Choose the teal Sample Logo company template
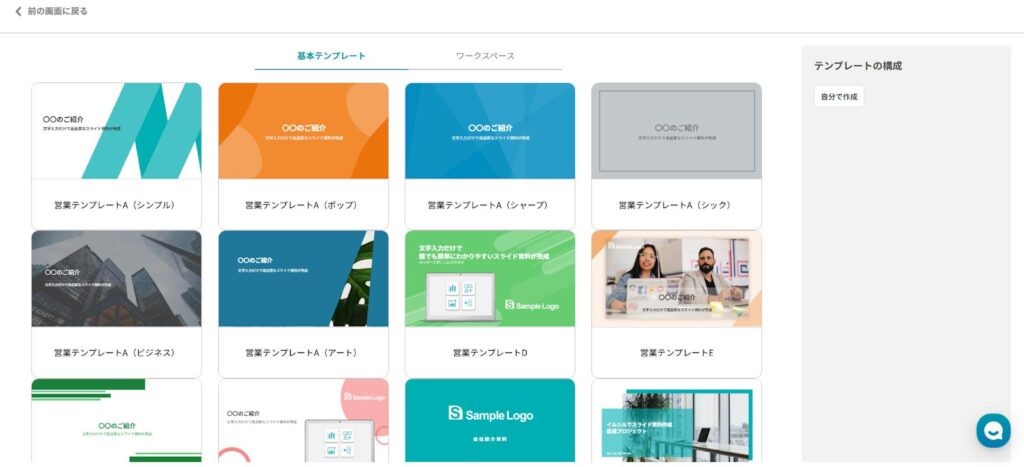Image resolution: width=1024 pixels, height=467 pixels. pyautogui.click(x=490, y=421)
